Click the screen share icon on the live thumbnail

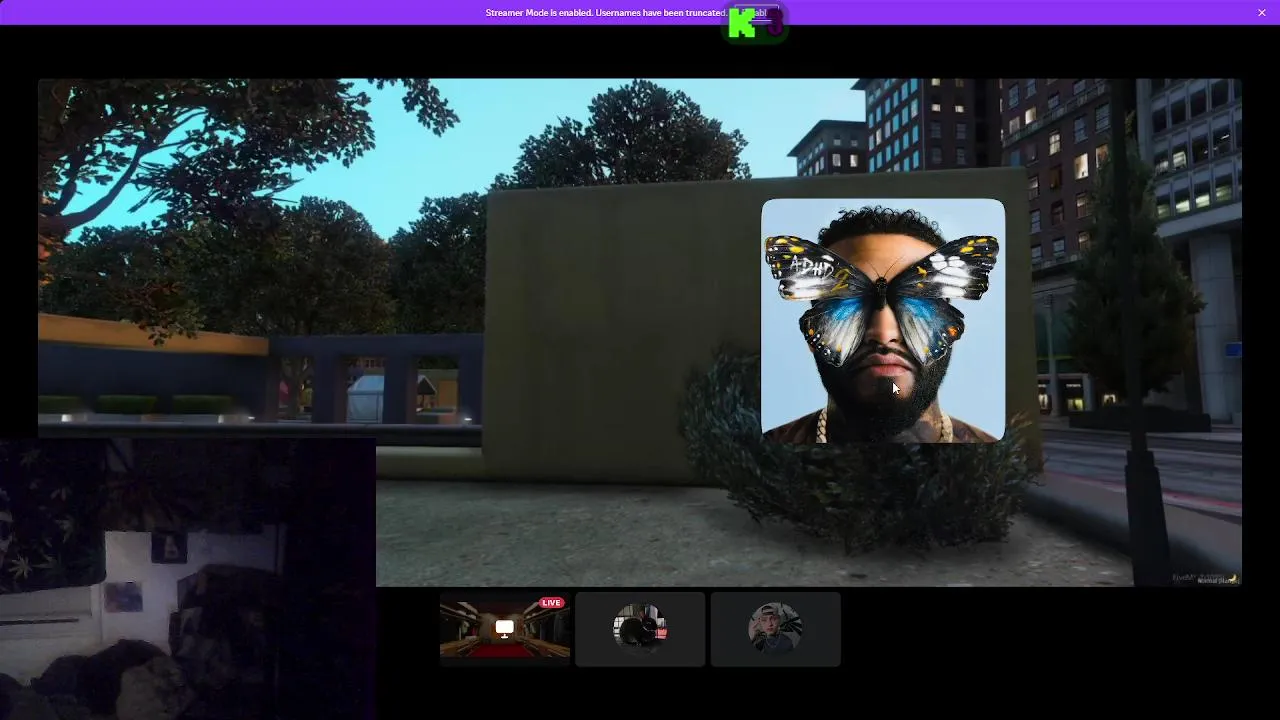coord(505,628)
